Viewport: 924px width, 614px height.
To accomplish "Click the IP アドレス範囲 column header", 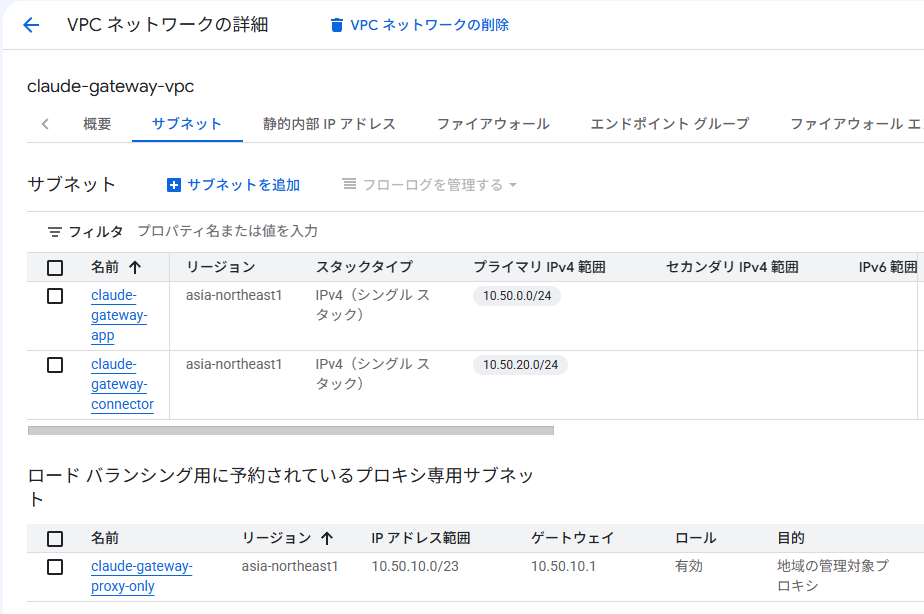I will click(x=421, y=538).
